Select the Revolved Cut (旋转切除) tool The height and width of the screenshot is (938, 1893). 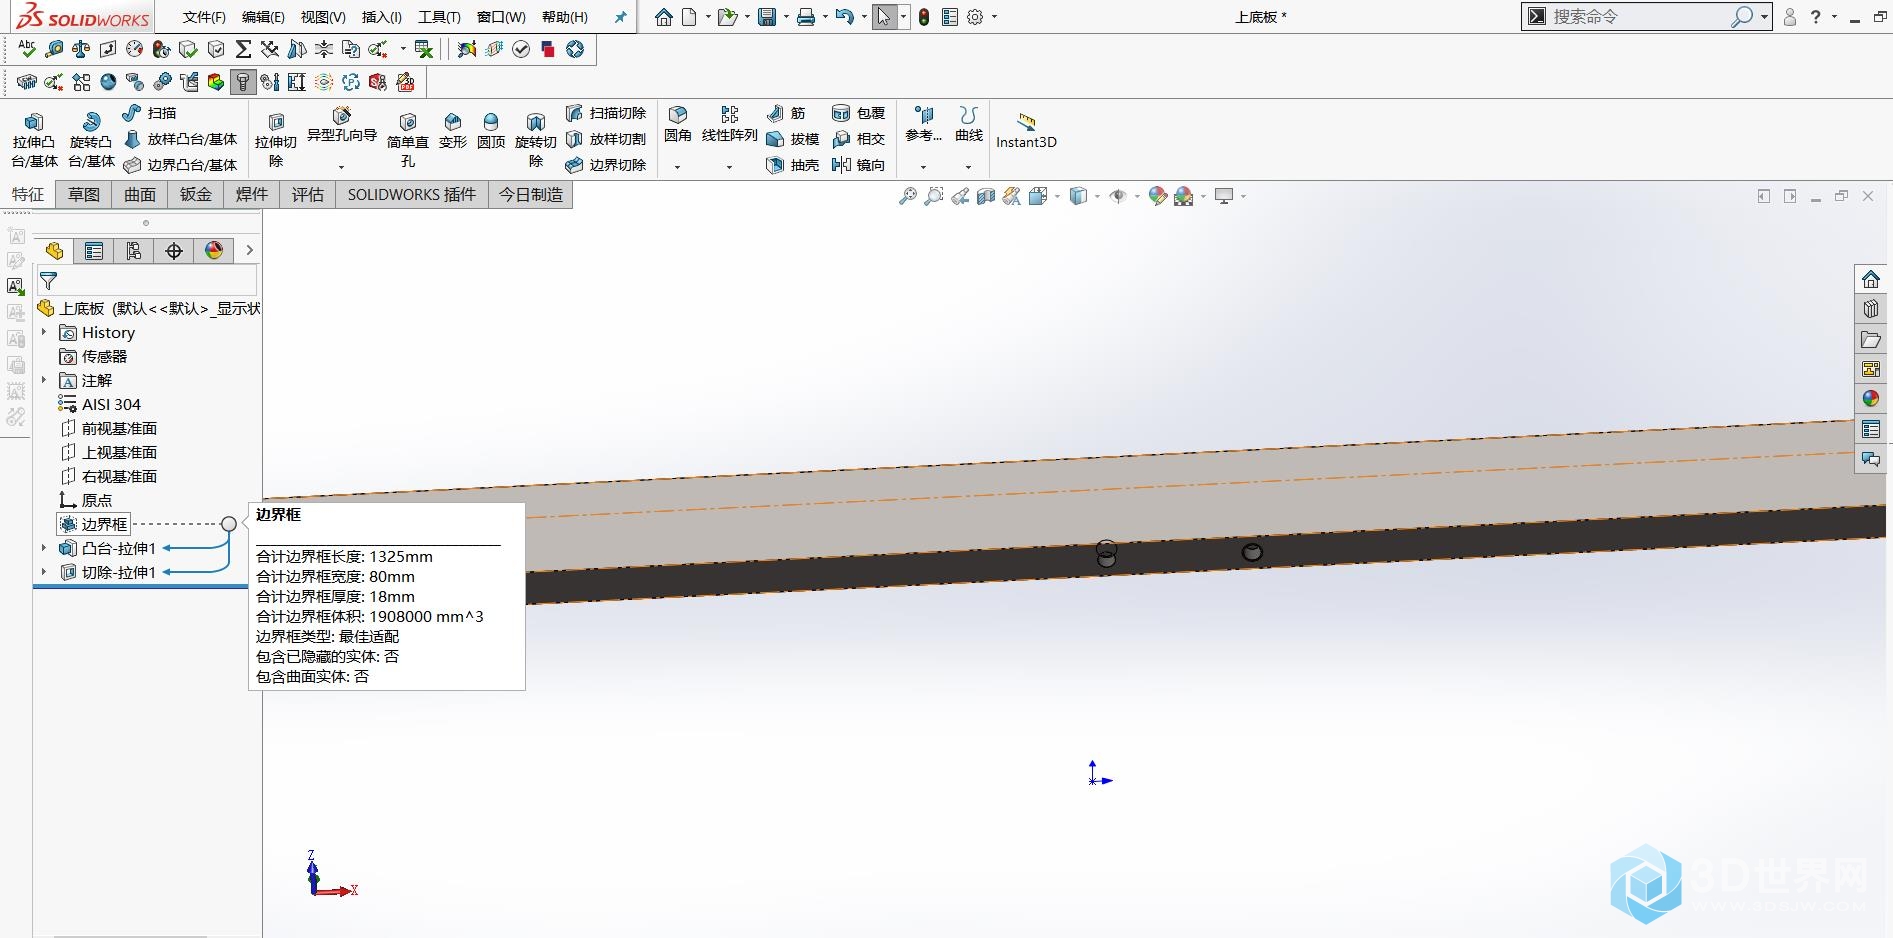point(535,140)
